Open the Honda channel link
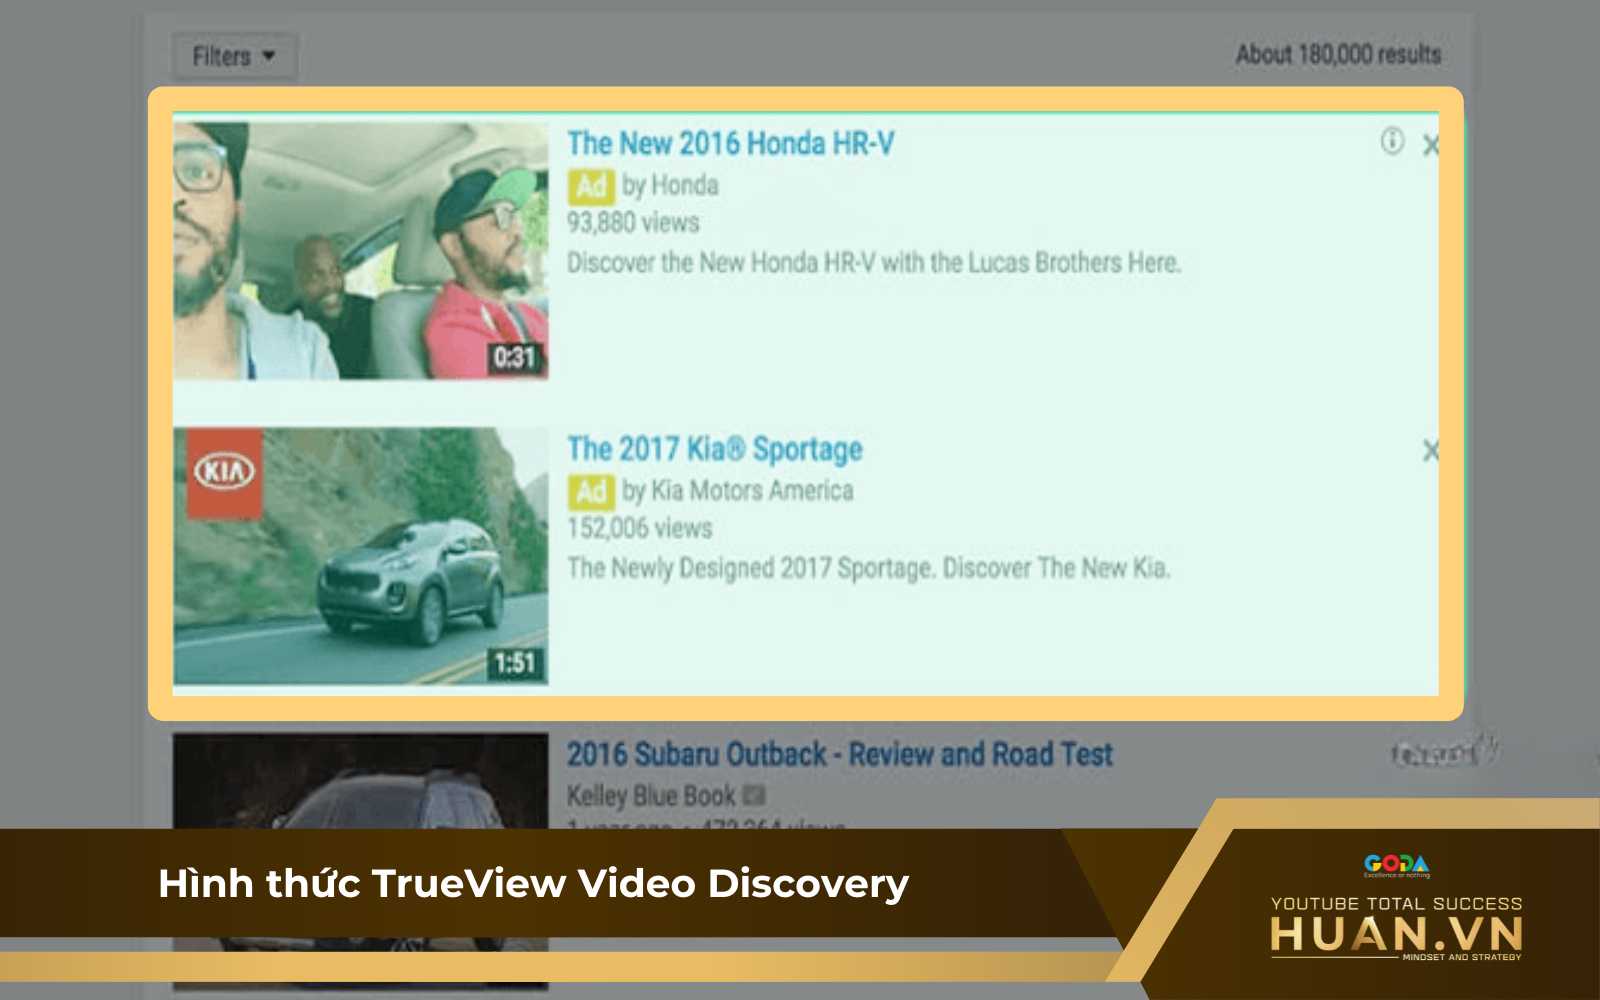 pyautogui.click(x=684, y=186)
